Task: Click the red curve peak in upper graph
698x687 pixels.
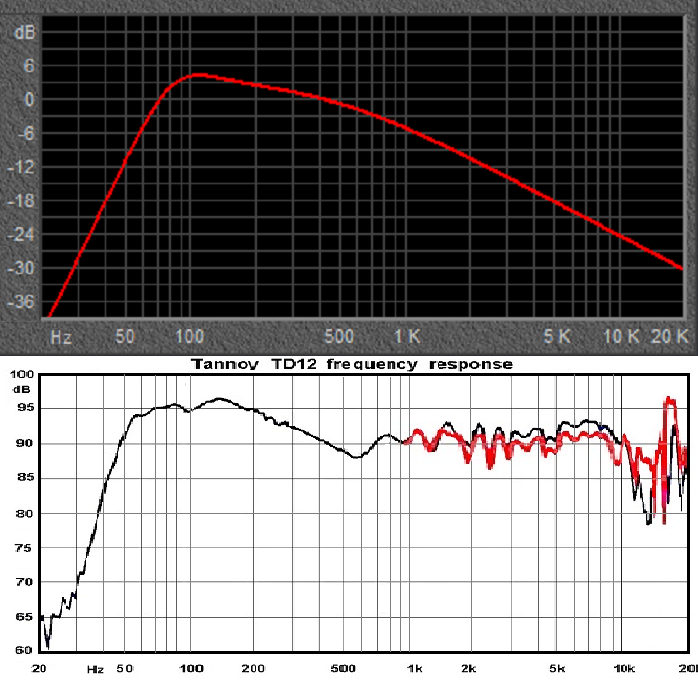Action: [x=199, y=75]
